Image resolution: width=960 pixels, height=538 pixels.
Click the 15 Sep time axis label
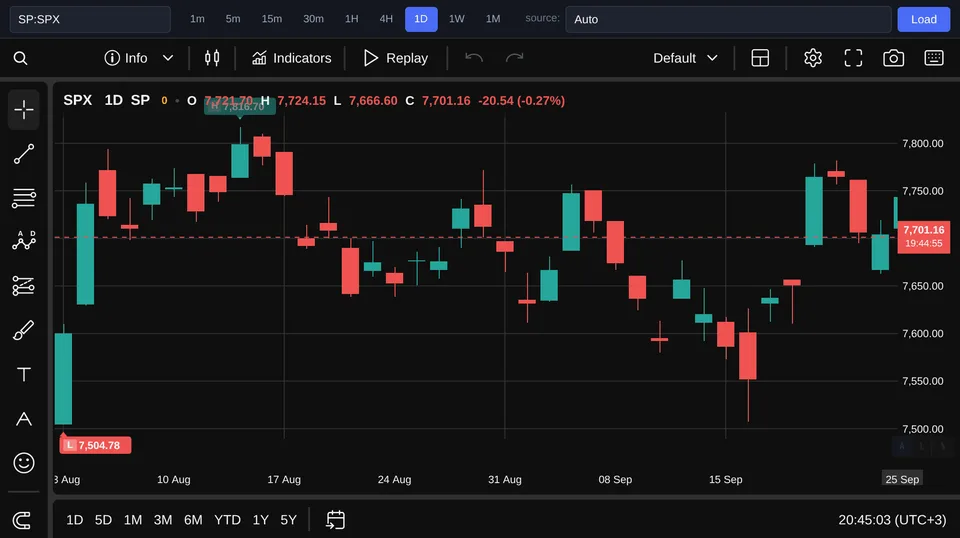coord(726,479)
